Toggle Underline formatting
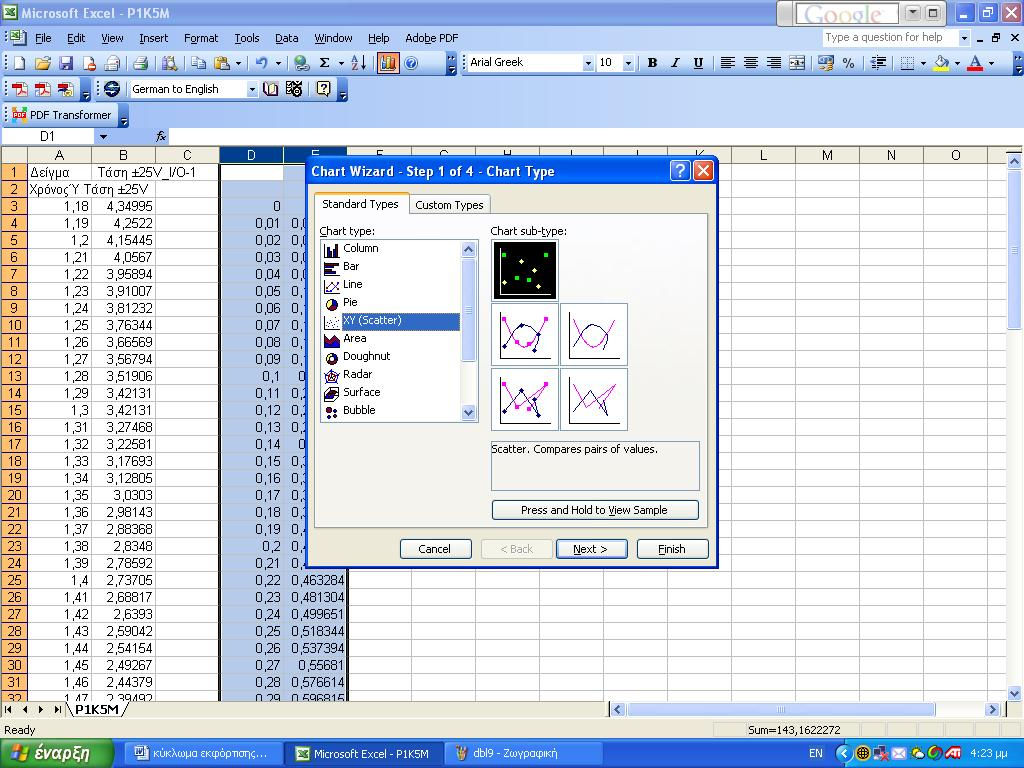1024x768 pixels. [x=698, y=63]
